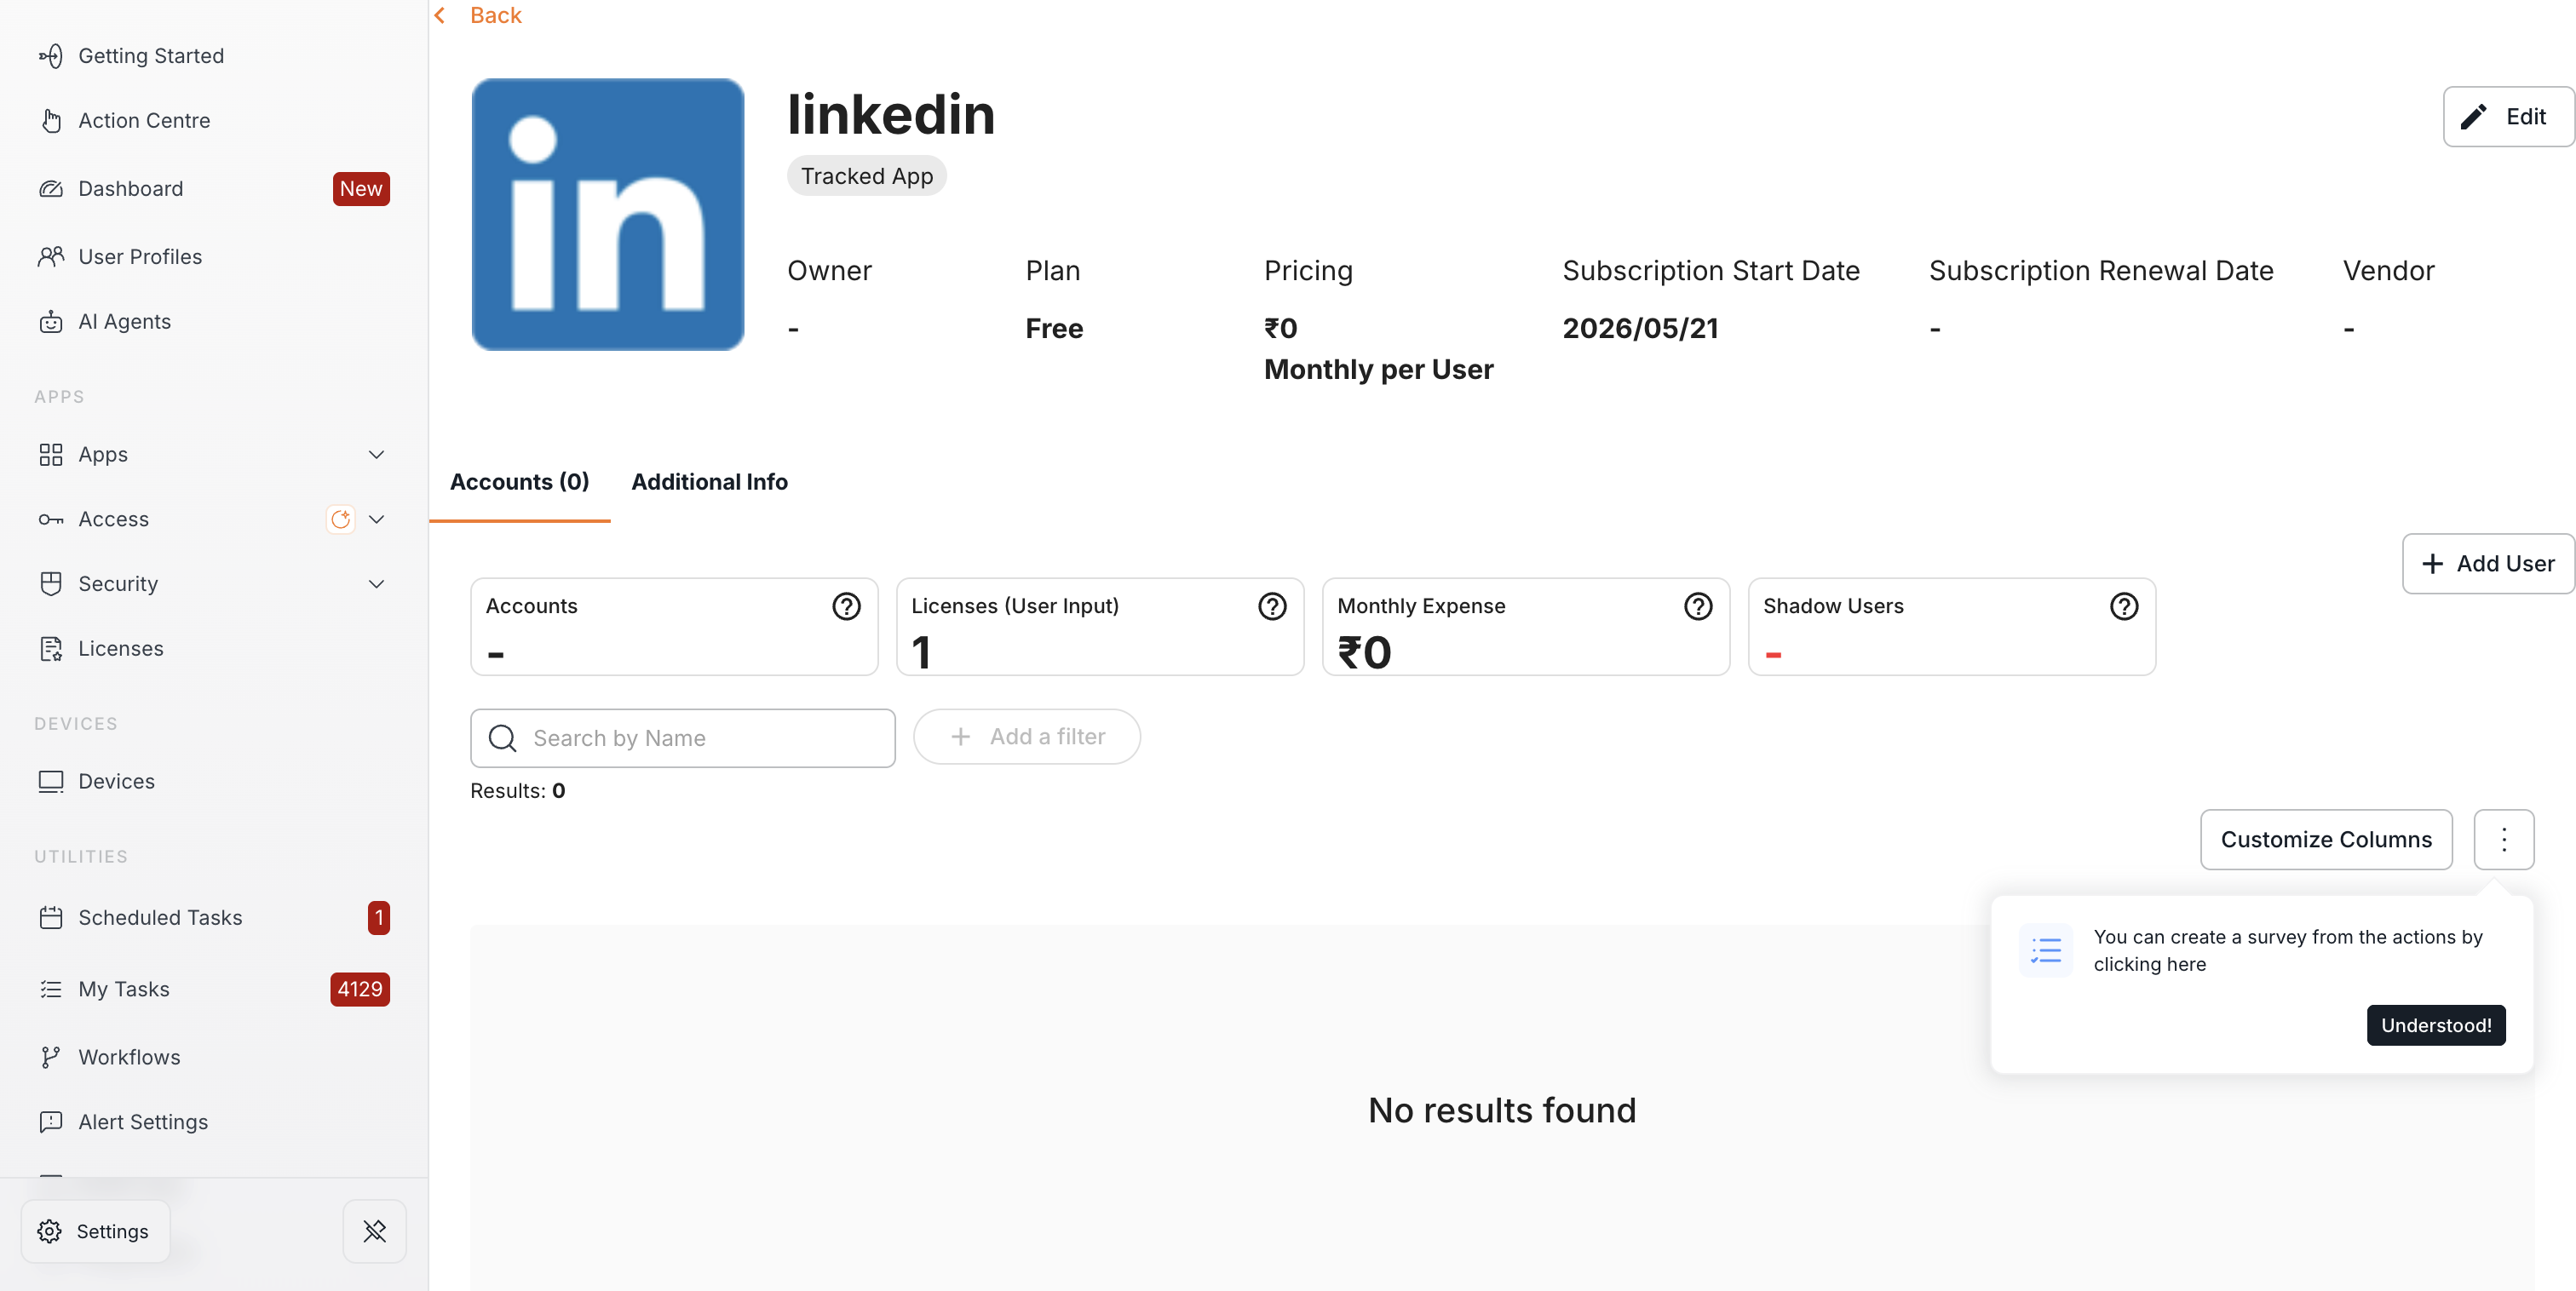This screenshot has width=2576, height=1291.
Task: Click the Settings gear icon
Action: 50,1232
